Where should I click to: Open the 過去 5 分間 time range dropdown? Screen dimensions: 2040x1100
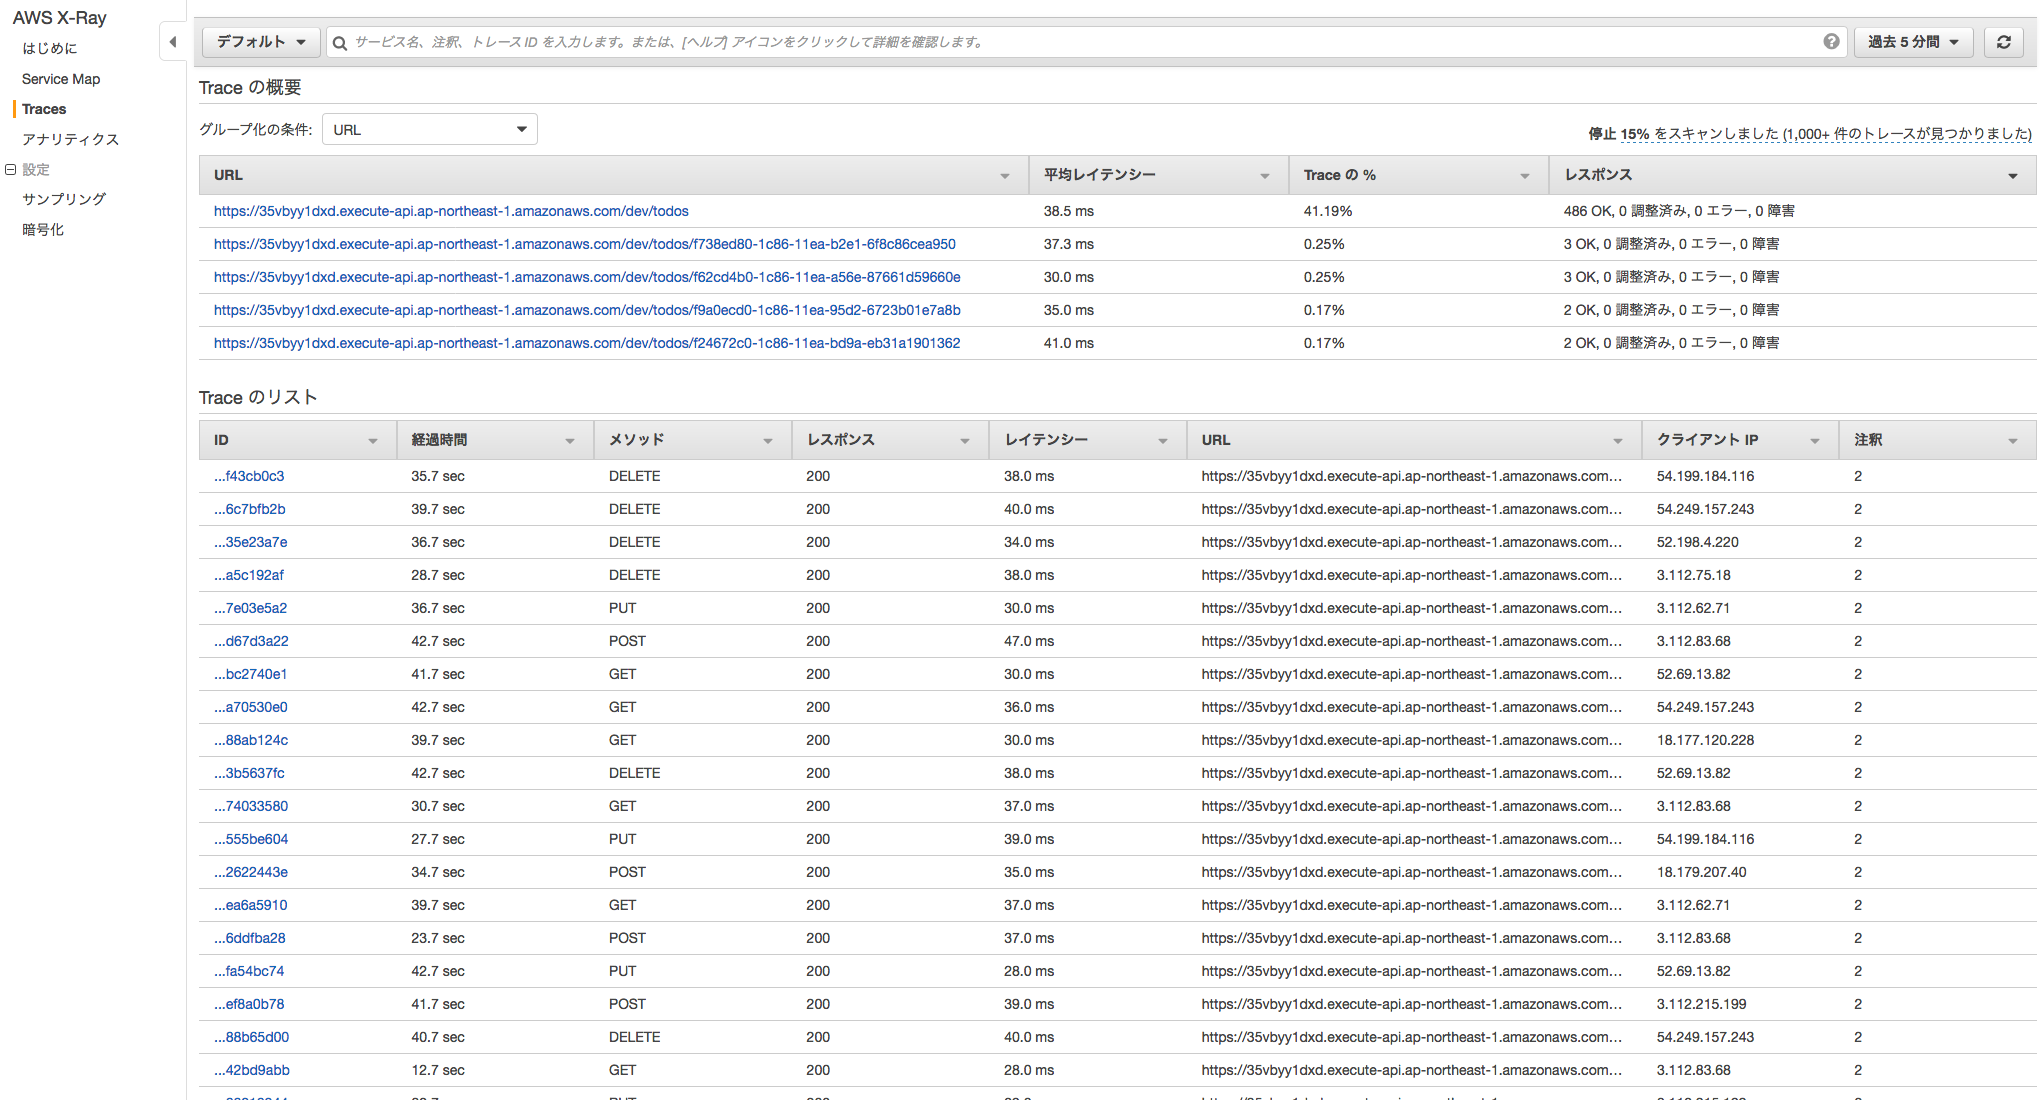(x=1912, y=42)
